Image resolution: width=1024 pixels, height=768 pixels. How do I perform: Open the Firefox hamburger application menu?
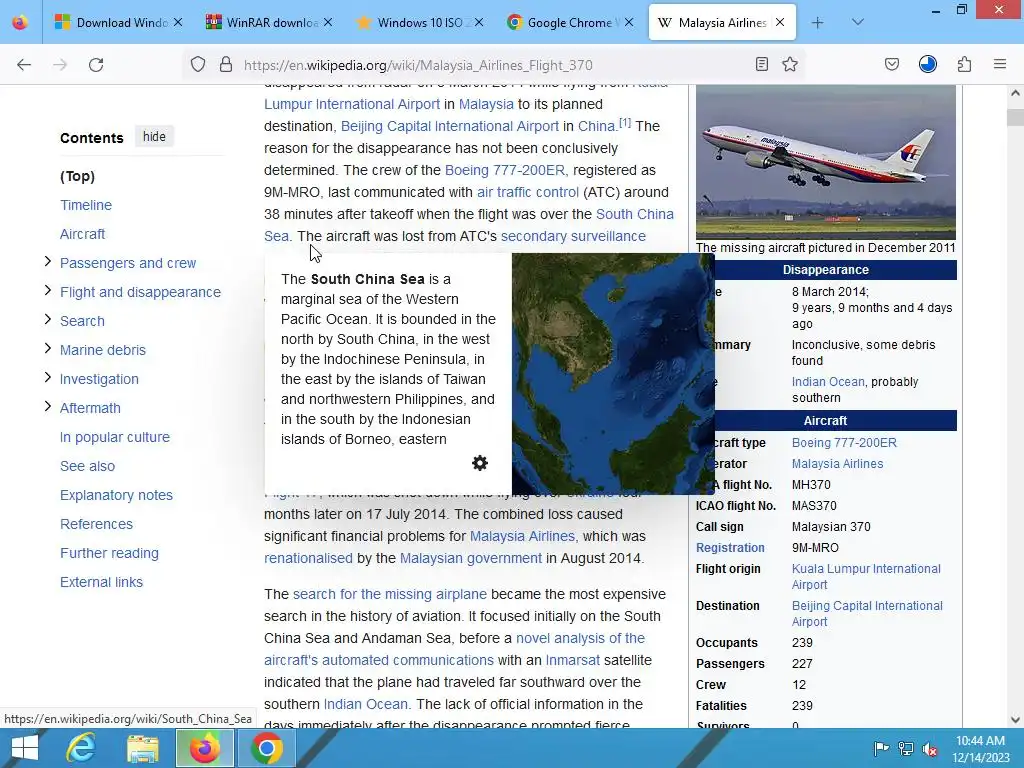click(x=1000, y=65)
